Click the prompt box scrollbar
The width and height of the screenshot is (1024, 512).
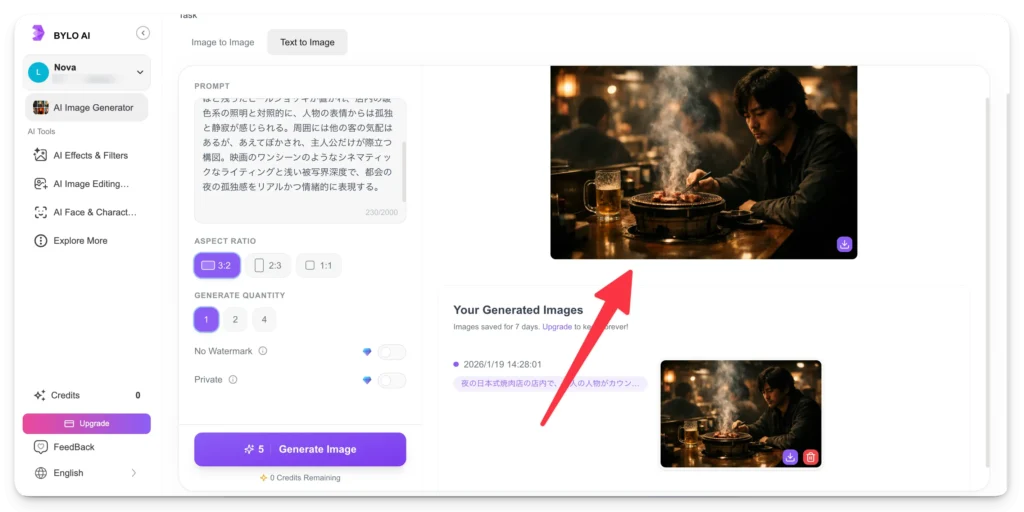tap(404, 171)
